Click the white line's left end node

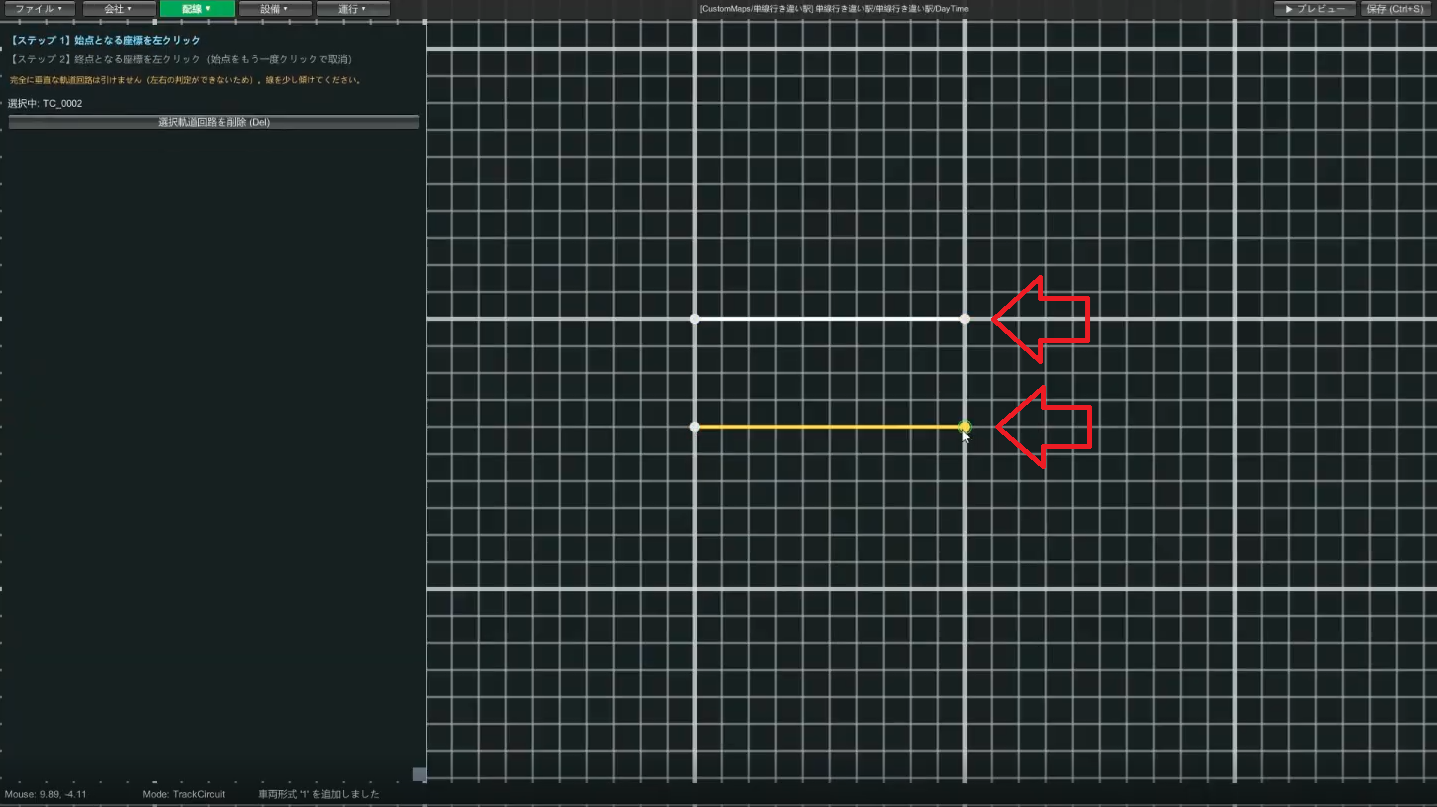click(695, 319)
